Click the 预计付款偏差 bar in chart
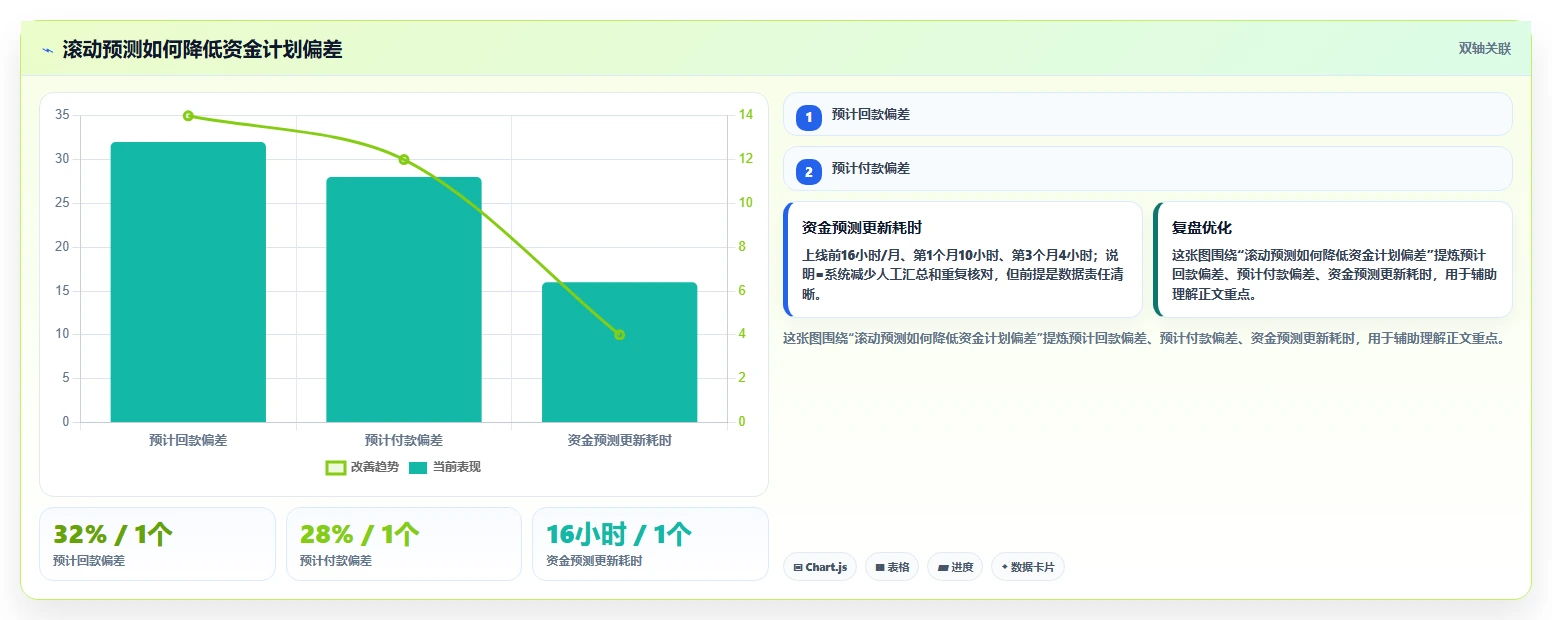This screenshot has width=1552, height=620. click(404, 299)
